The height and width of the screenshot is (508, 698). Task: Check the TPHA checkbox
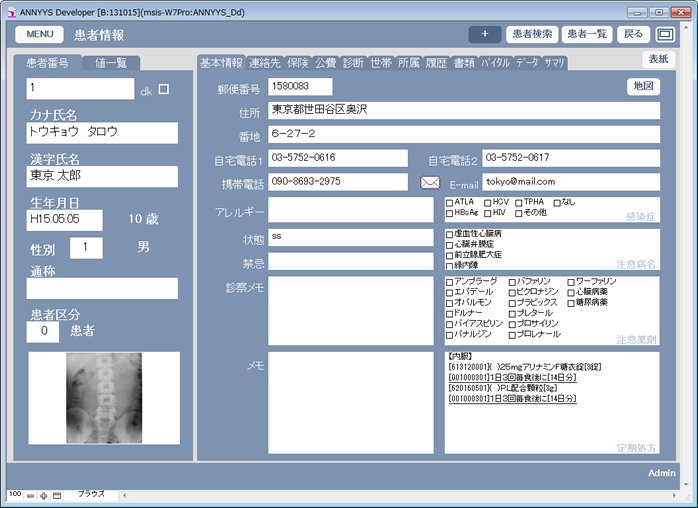(x=519, y=203)
